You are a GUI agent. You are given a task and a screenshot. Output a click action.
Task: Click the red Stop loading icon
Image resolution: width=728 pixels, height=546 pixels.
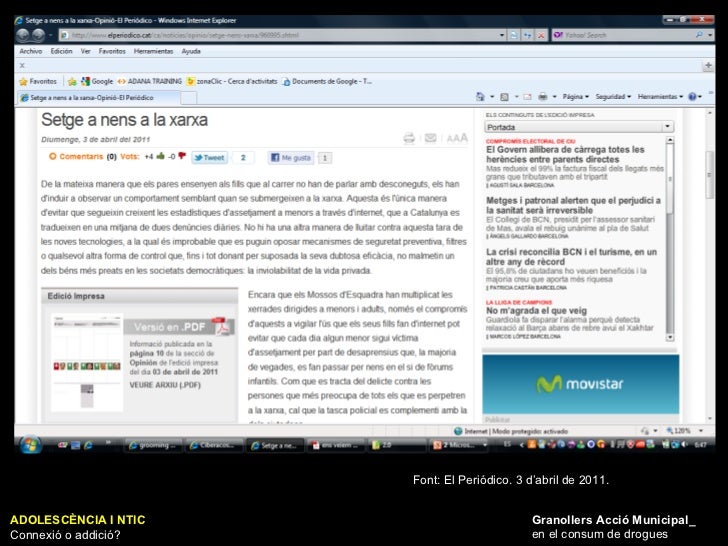[540, 35]
